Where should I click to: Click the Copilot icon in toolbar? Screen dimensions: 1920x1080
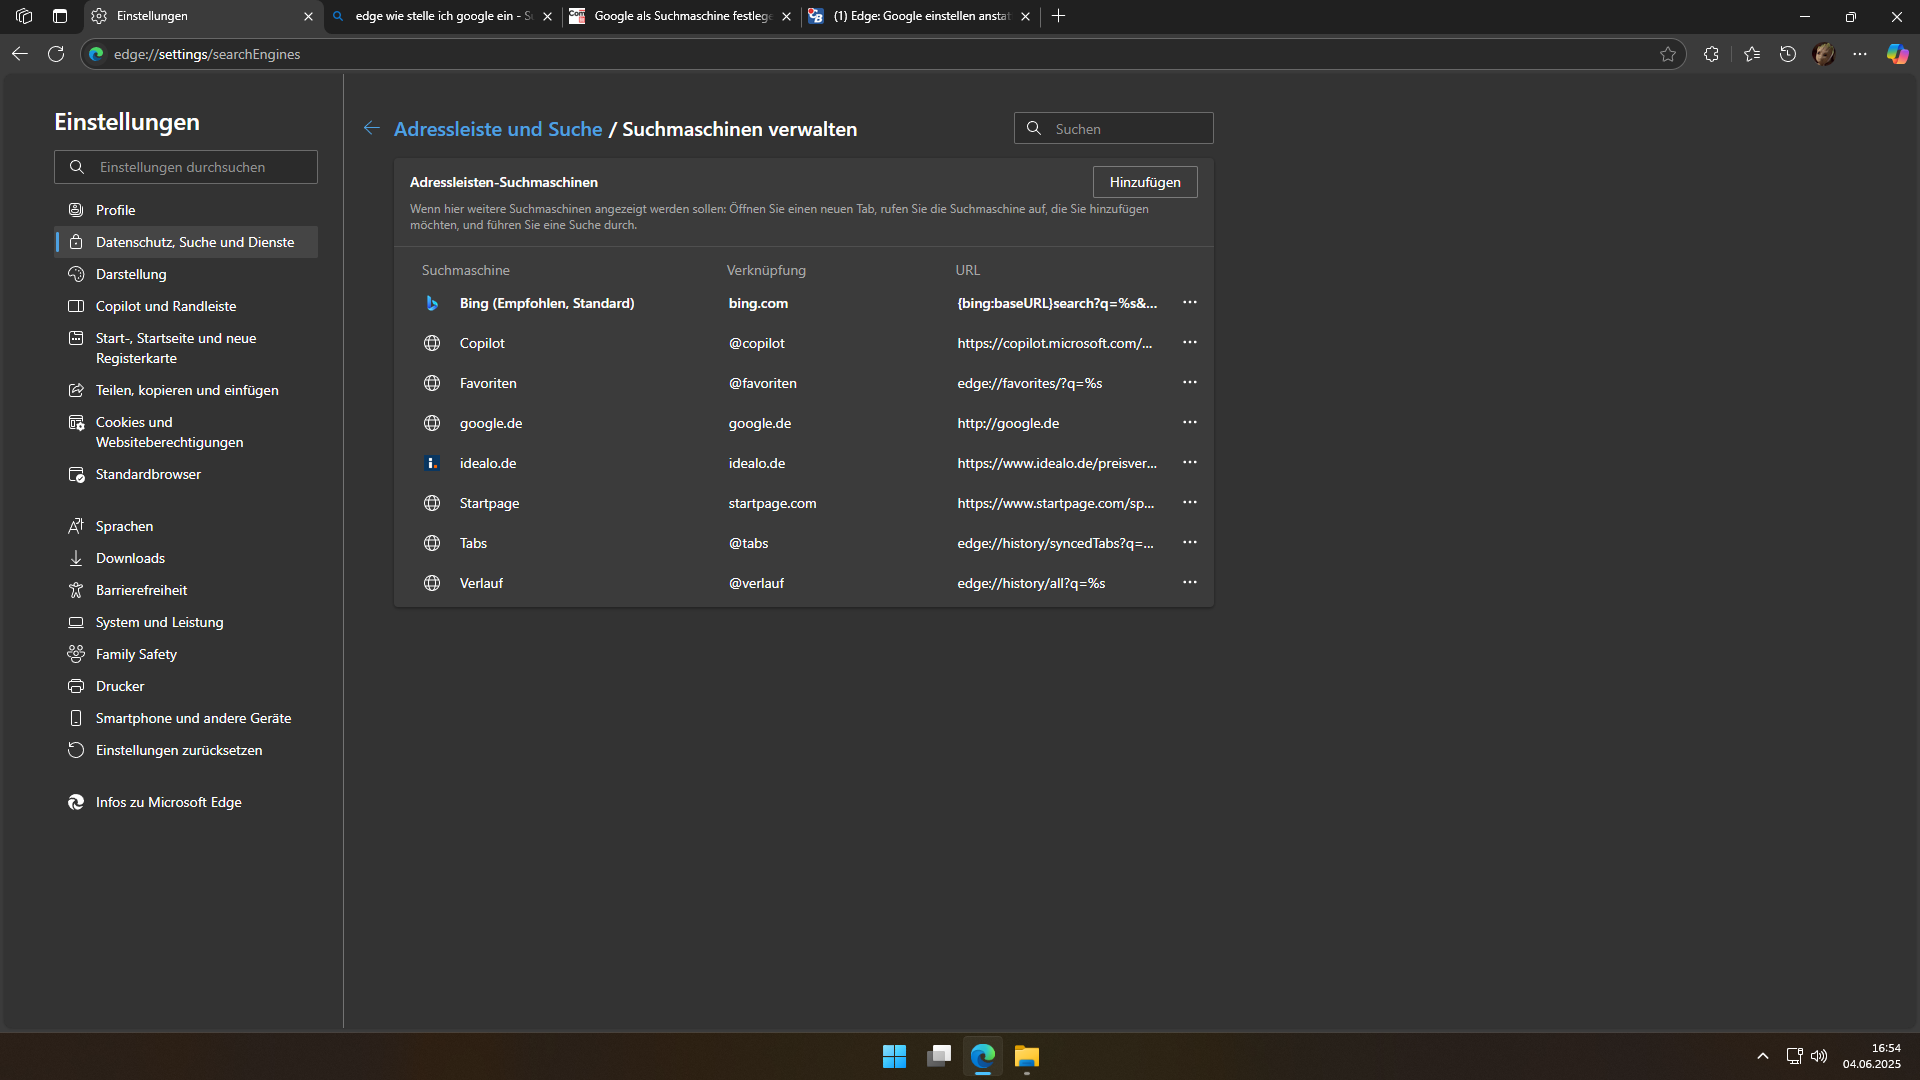pos(1897,54)
